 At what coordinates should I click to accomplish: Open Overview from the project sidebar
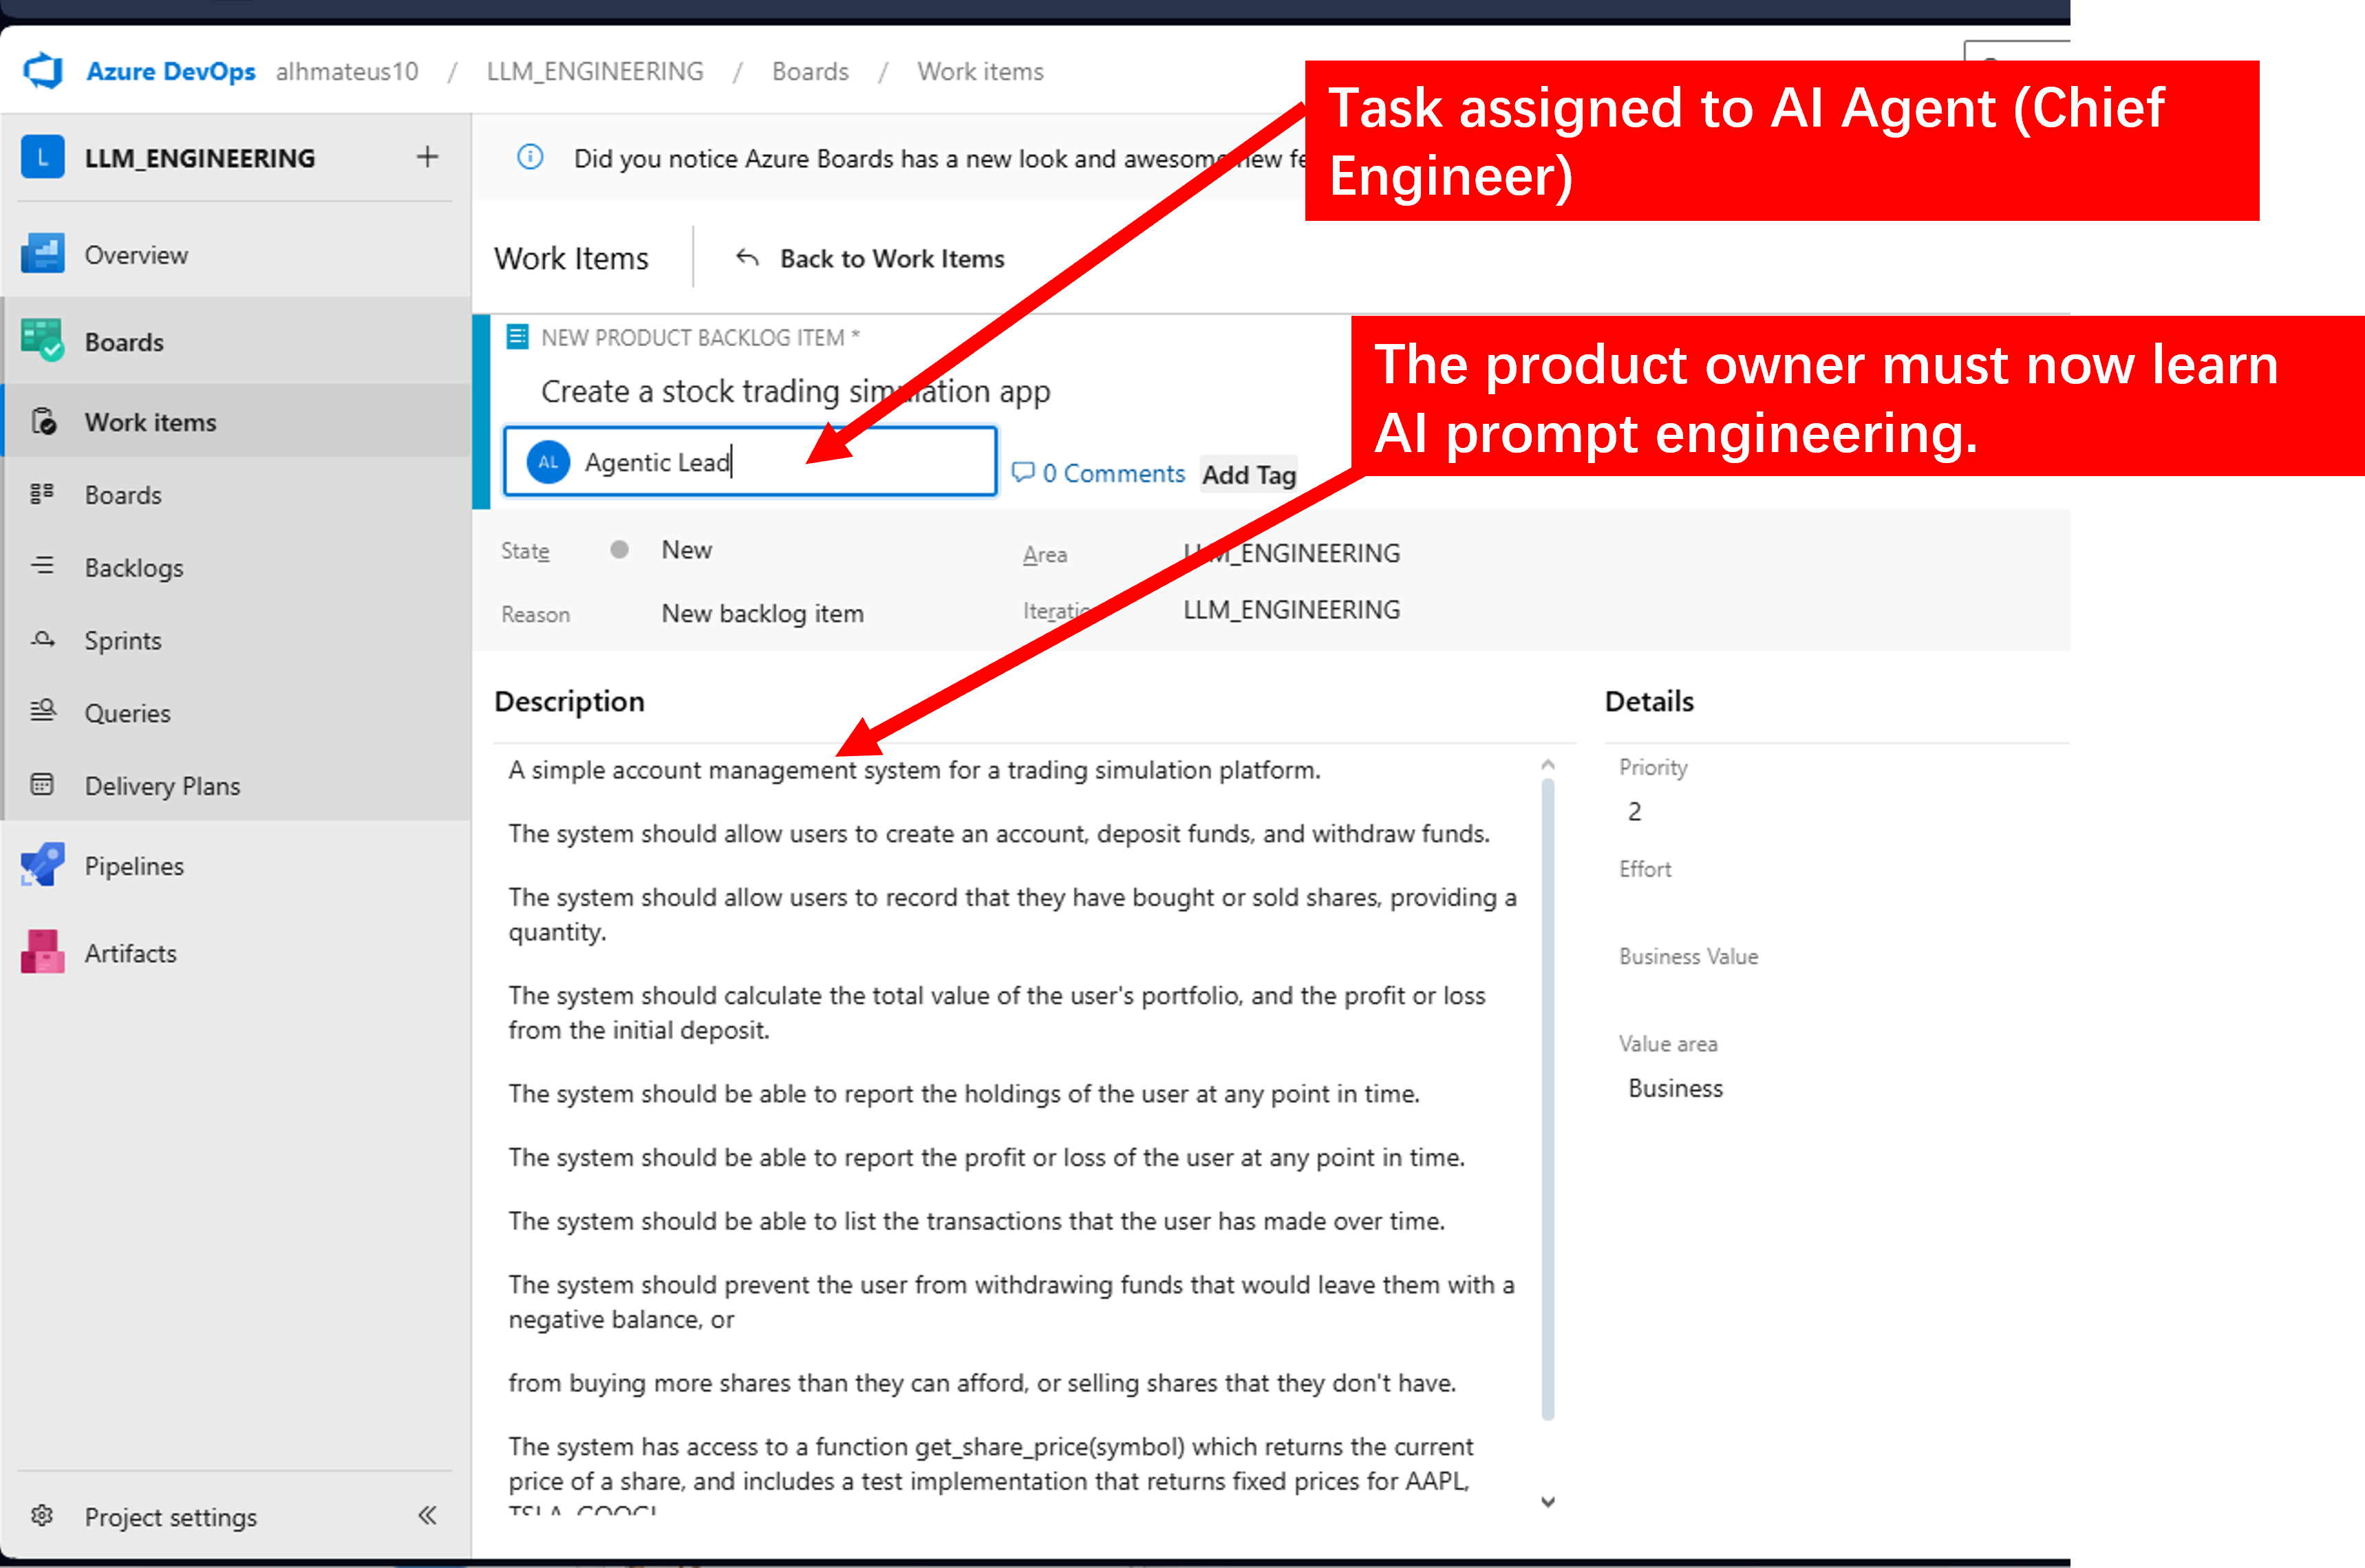(x=136, y=254)
